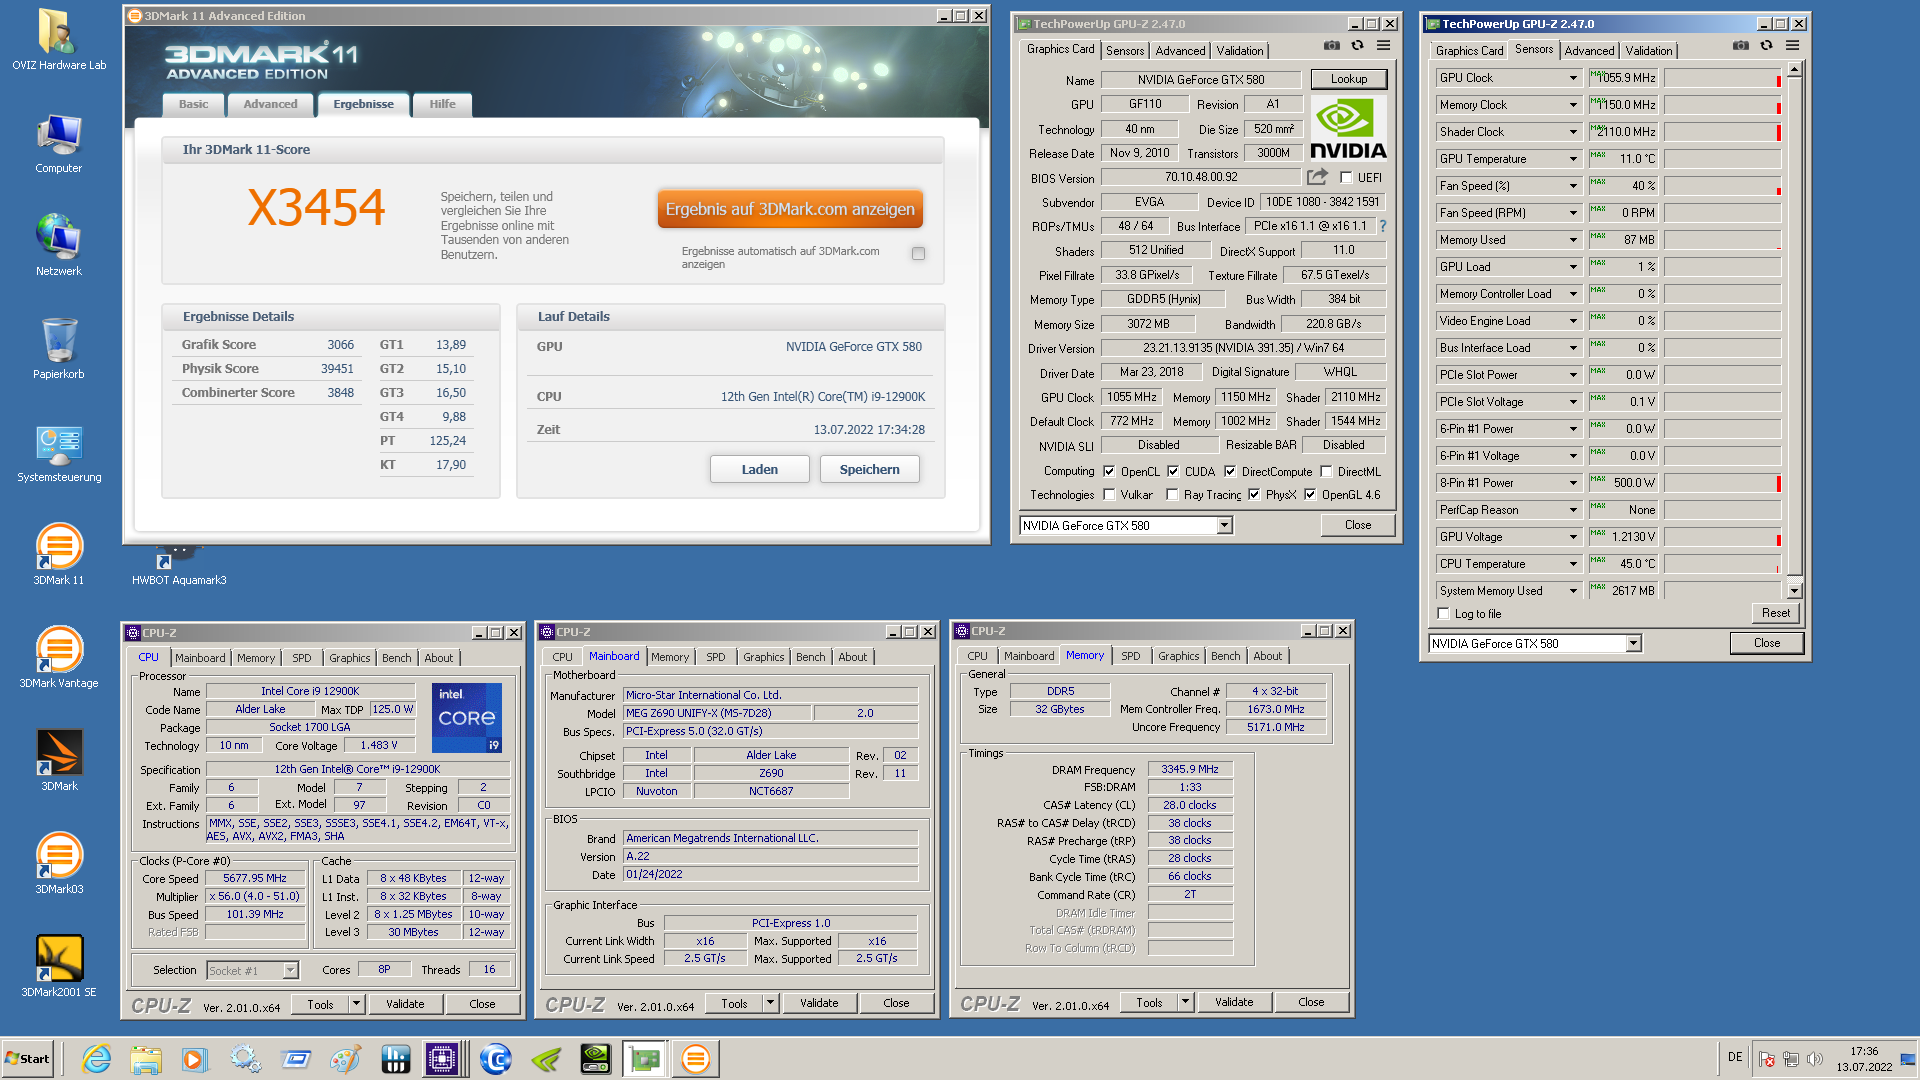Enable Log to file checkbox
Image resolution: width=1920 pixels, height=1080 pixels.
pyautogui.click(x=1443, y=614)
